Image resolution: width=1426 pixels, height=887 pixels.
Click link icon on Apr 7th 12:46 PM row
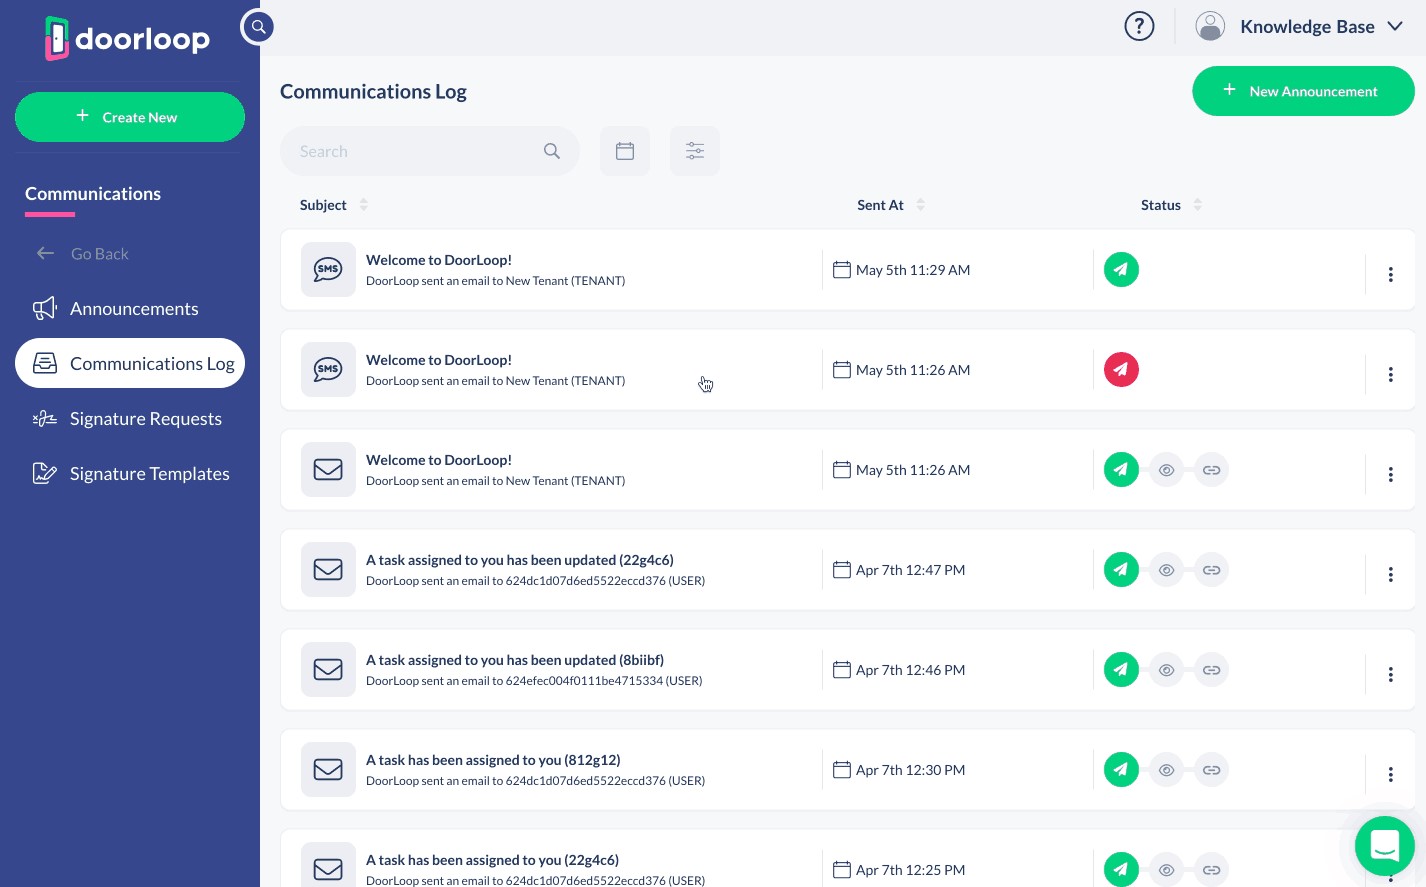click(x=1211, y=670)
